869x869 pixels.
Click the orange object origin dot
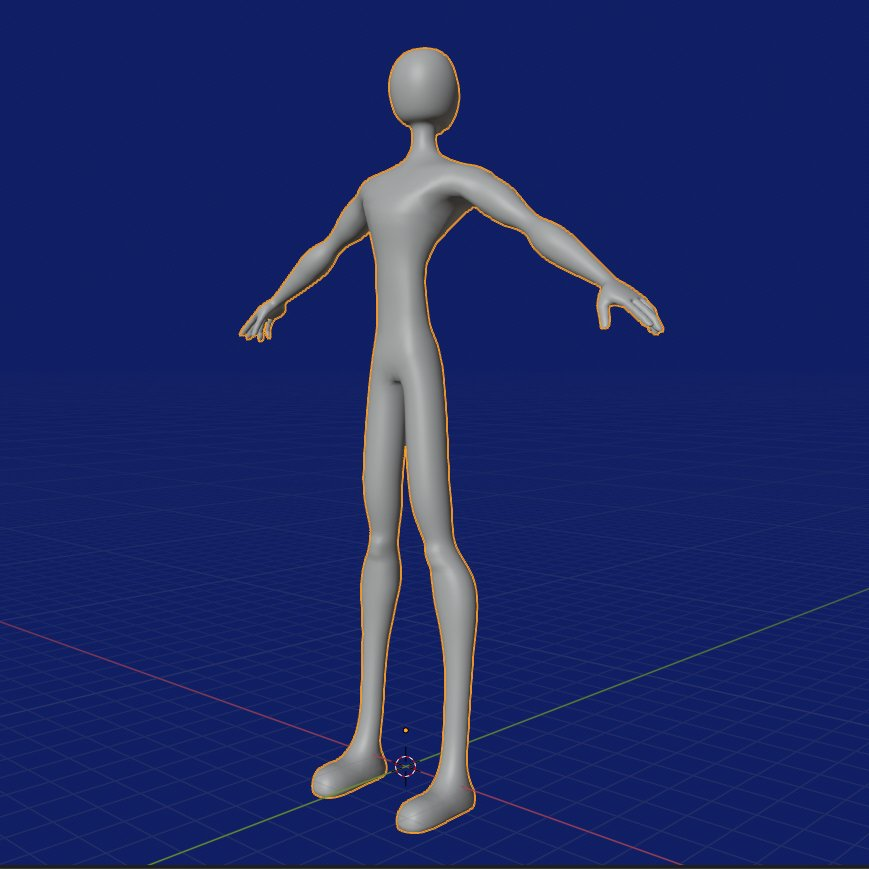pos(406,731)
